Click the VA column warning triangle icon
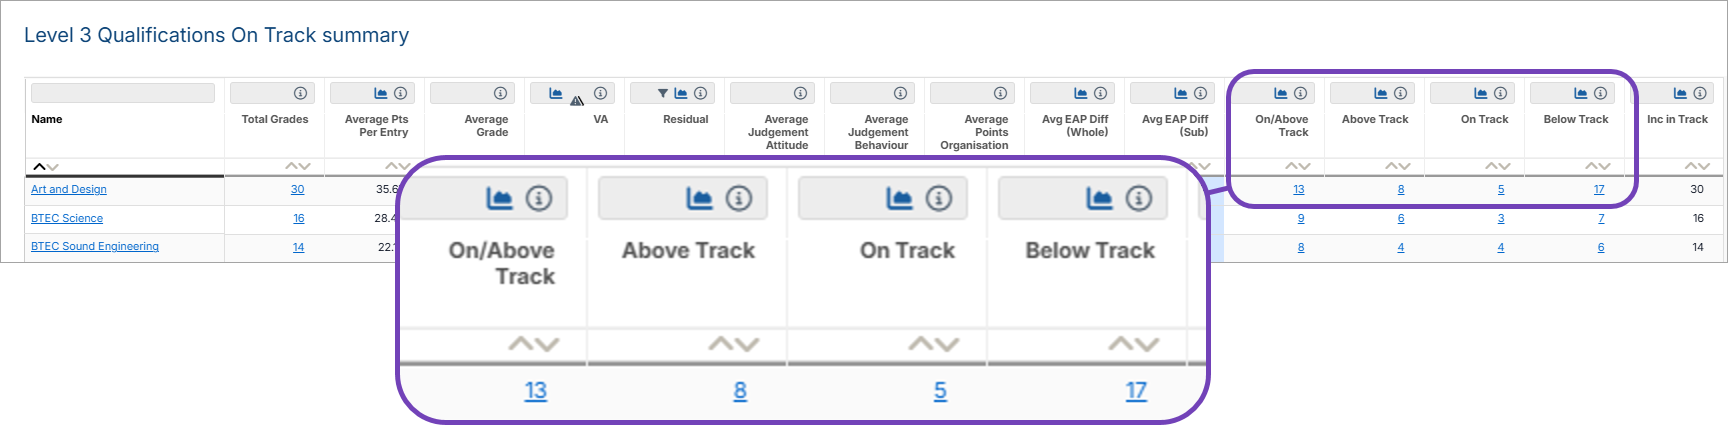The width and height of the screenshot is (1728, 425). click(577, 100)
